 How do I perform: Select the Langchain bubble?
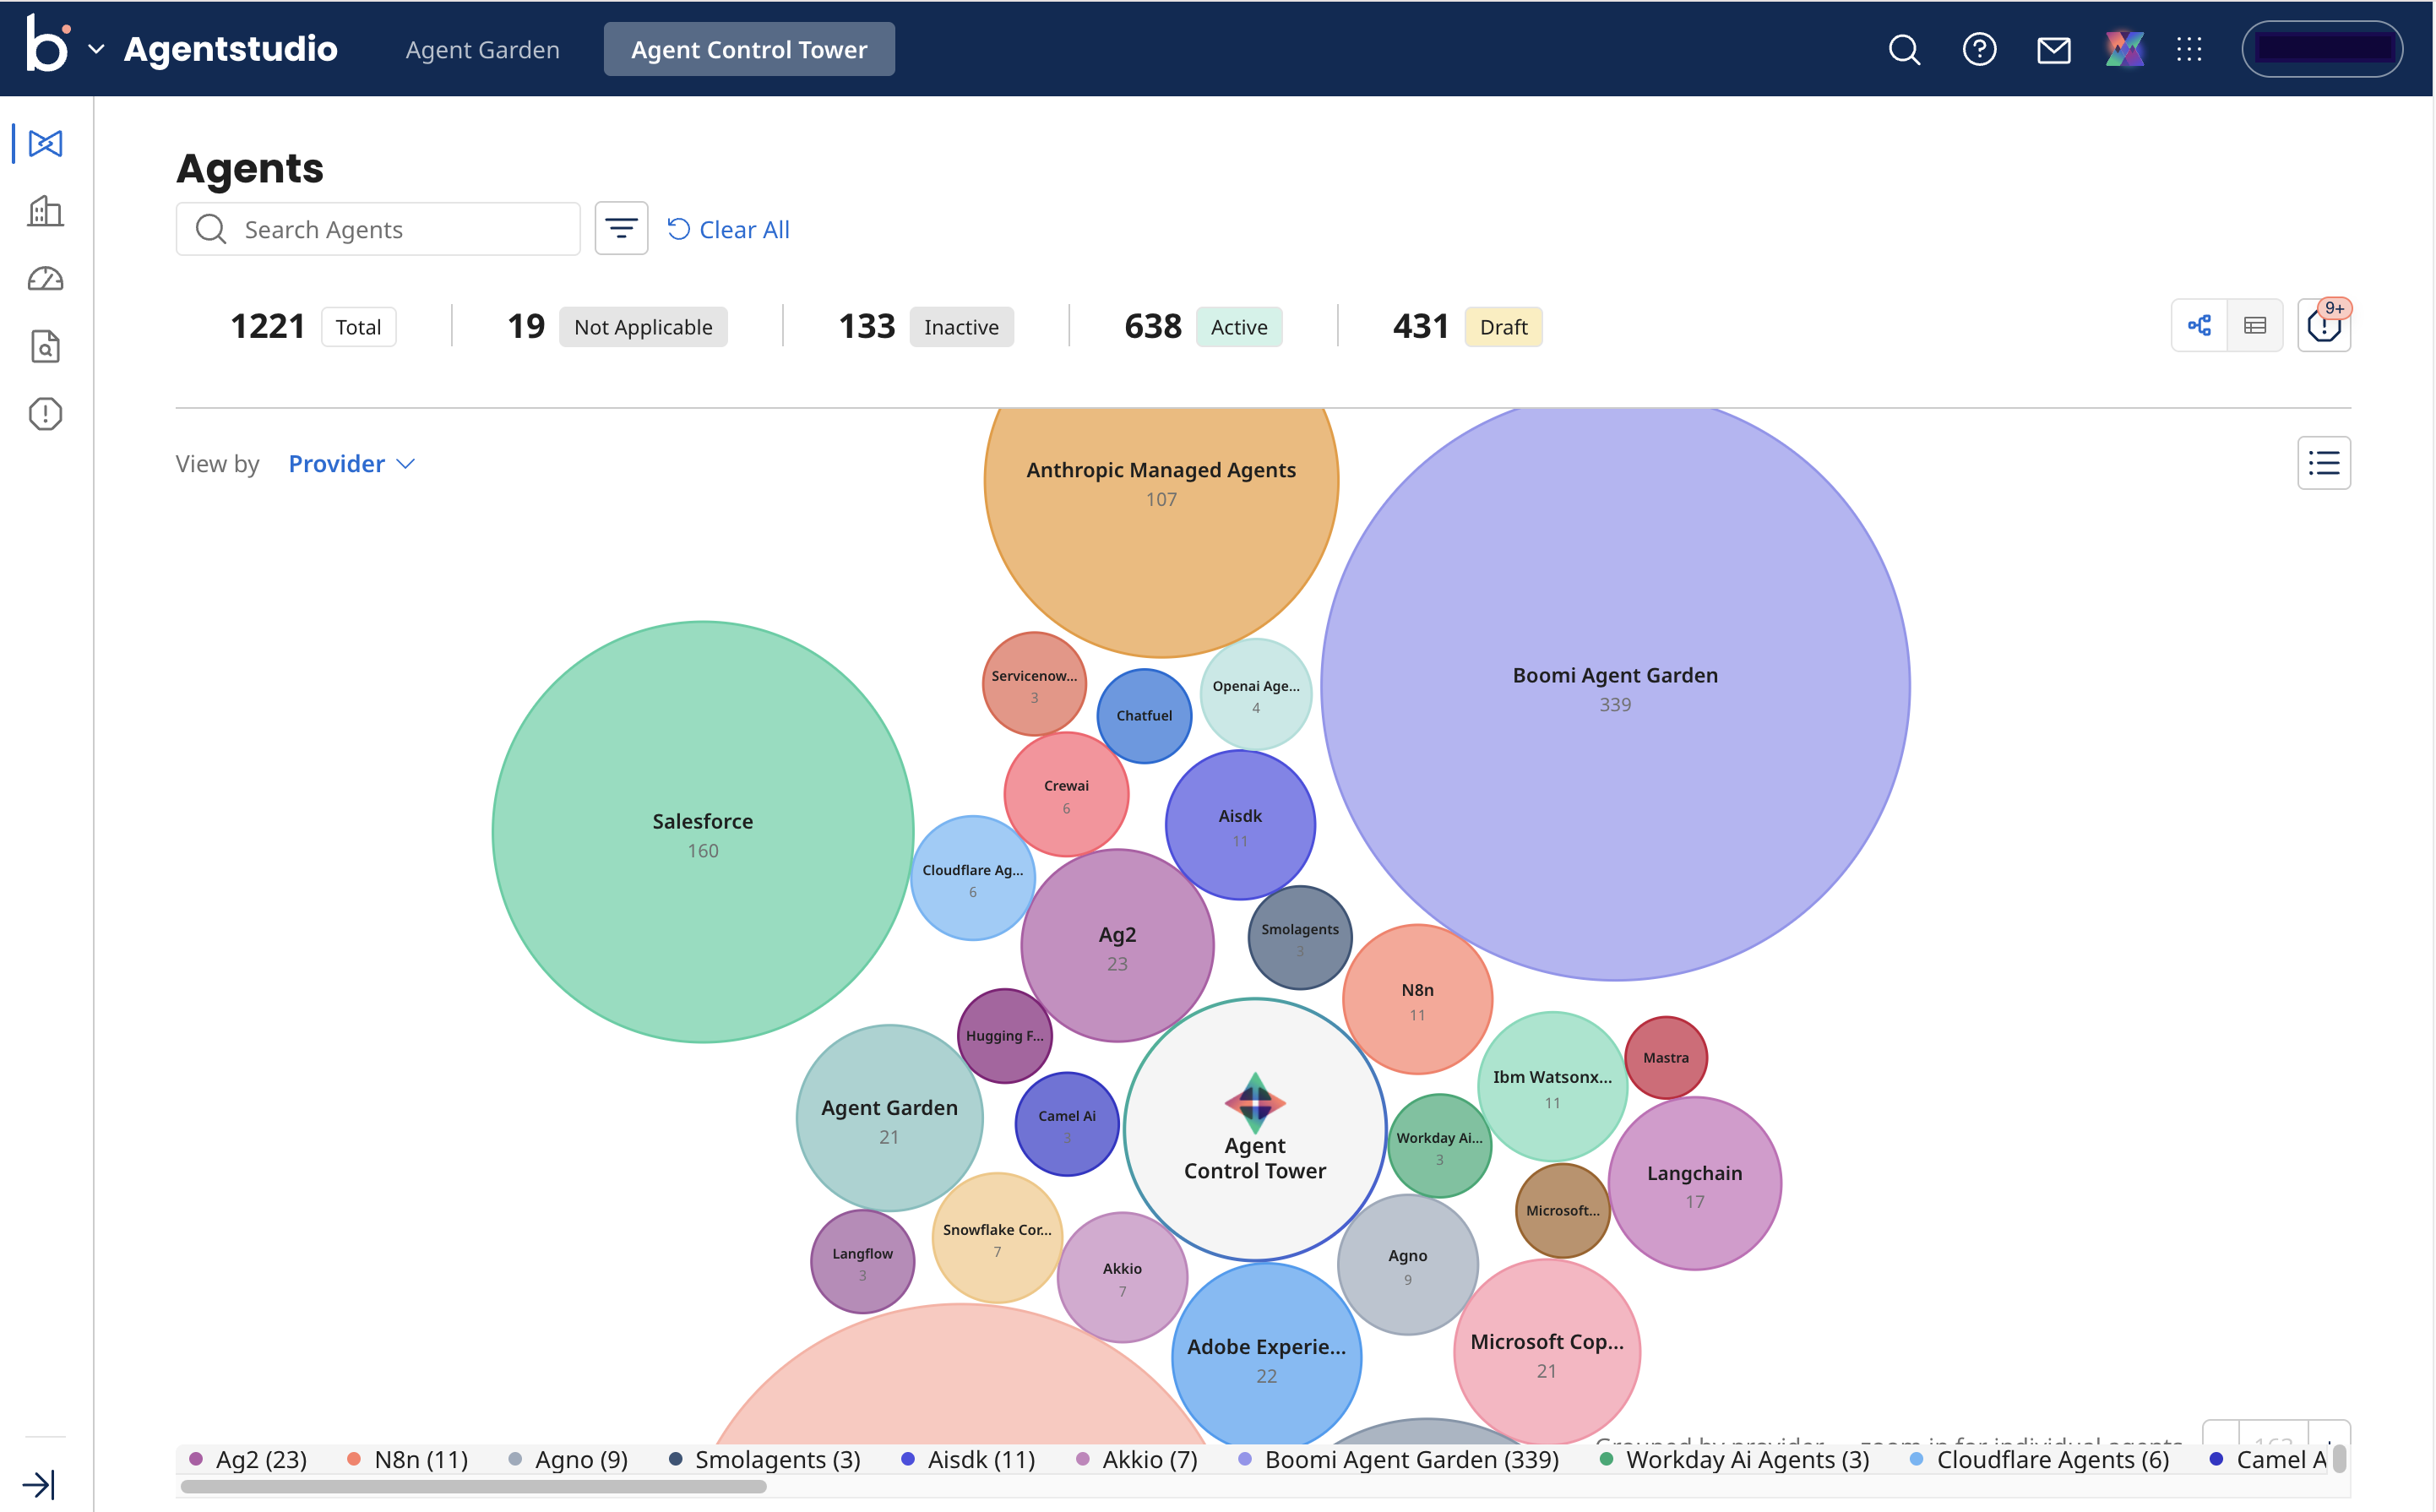click(1694, 1183)
